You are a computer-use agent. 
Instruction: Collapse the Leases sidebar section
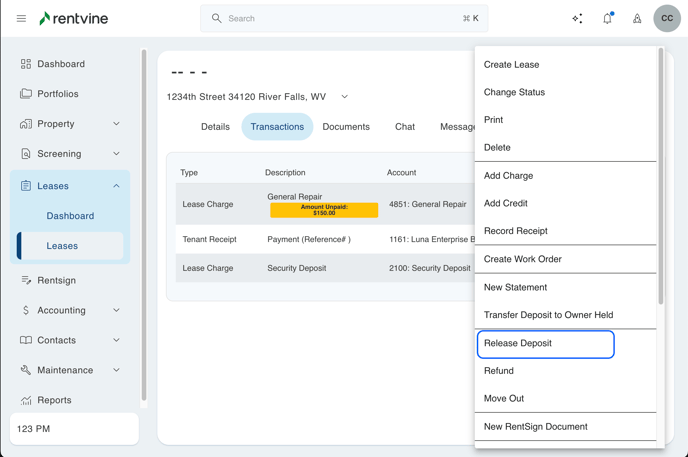click(116, 186)
